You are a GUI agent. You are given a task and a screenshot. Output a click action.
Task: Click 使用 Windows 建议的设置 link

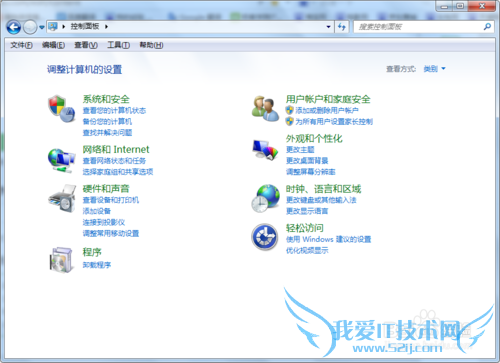pyautogui.click(x=328, y=239)
